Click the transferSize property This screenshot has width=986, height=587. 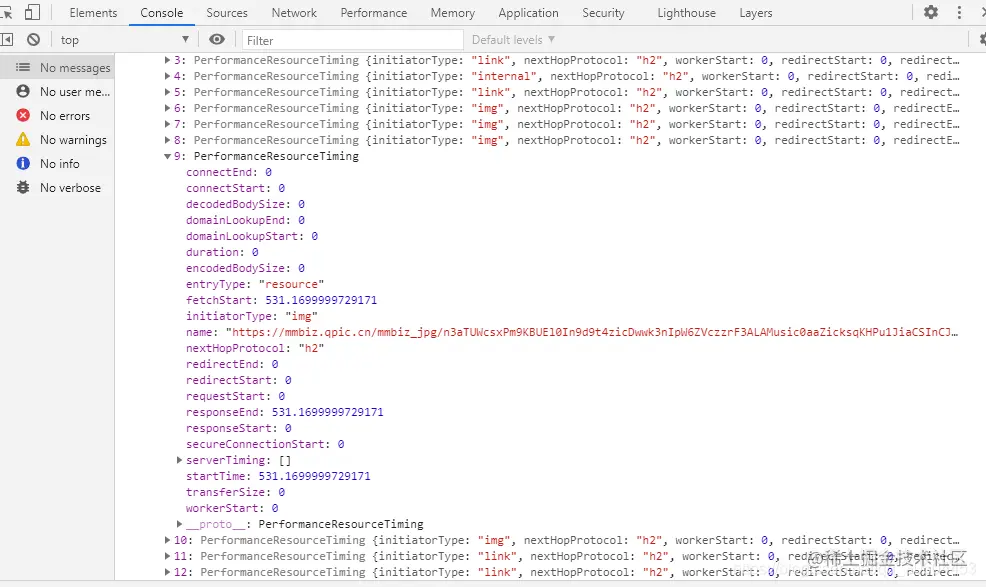235,492
